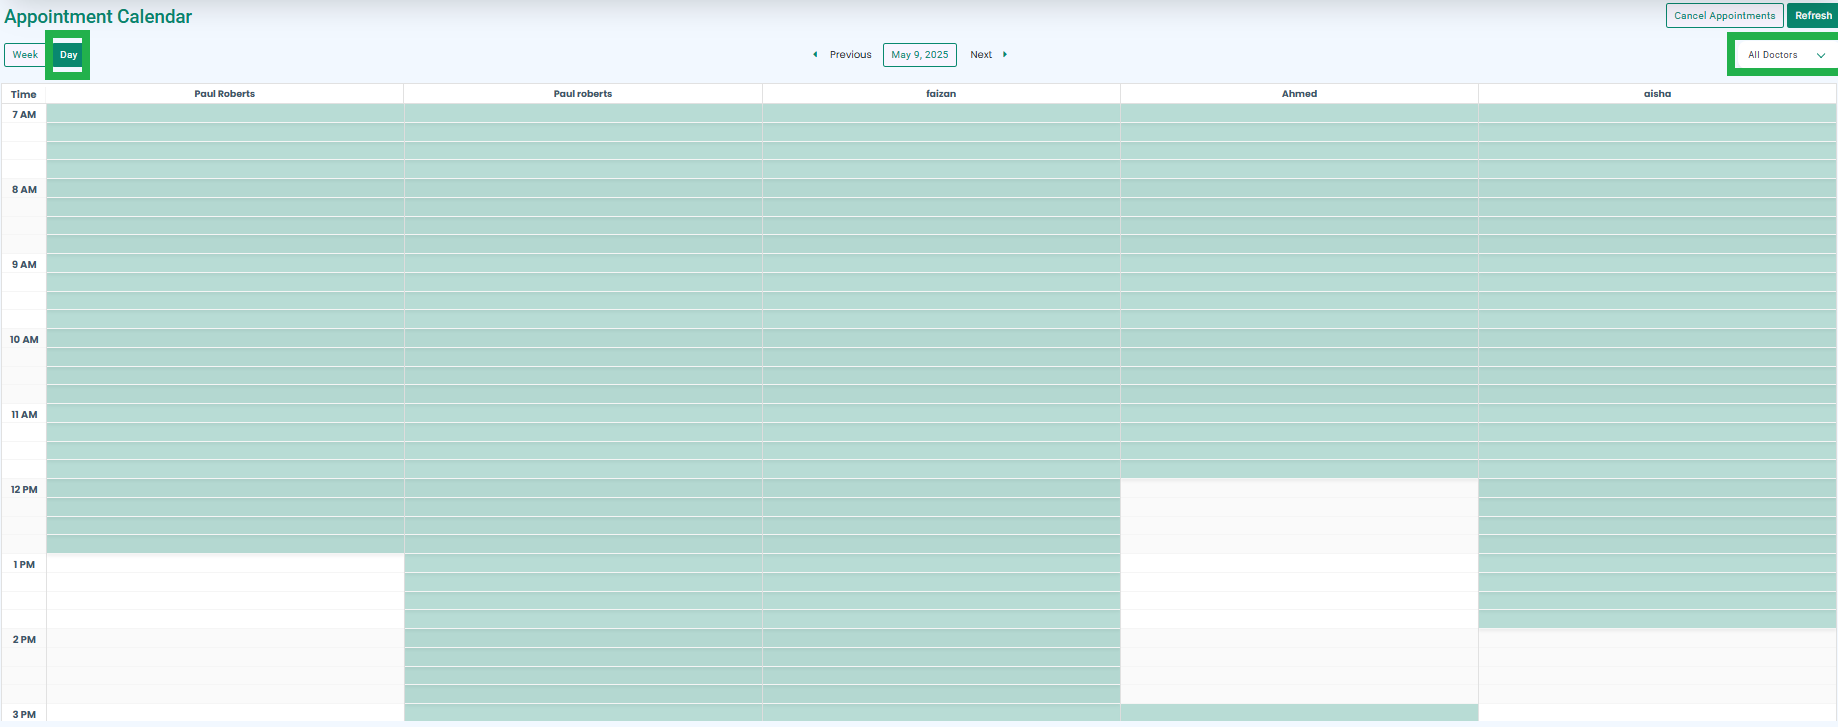Open the All Doctors dropdown
Image resolution: width=1838 pixels, height=727 pixels.
point(1786,55)
